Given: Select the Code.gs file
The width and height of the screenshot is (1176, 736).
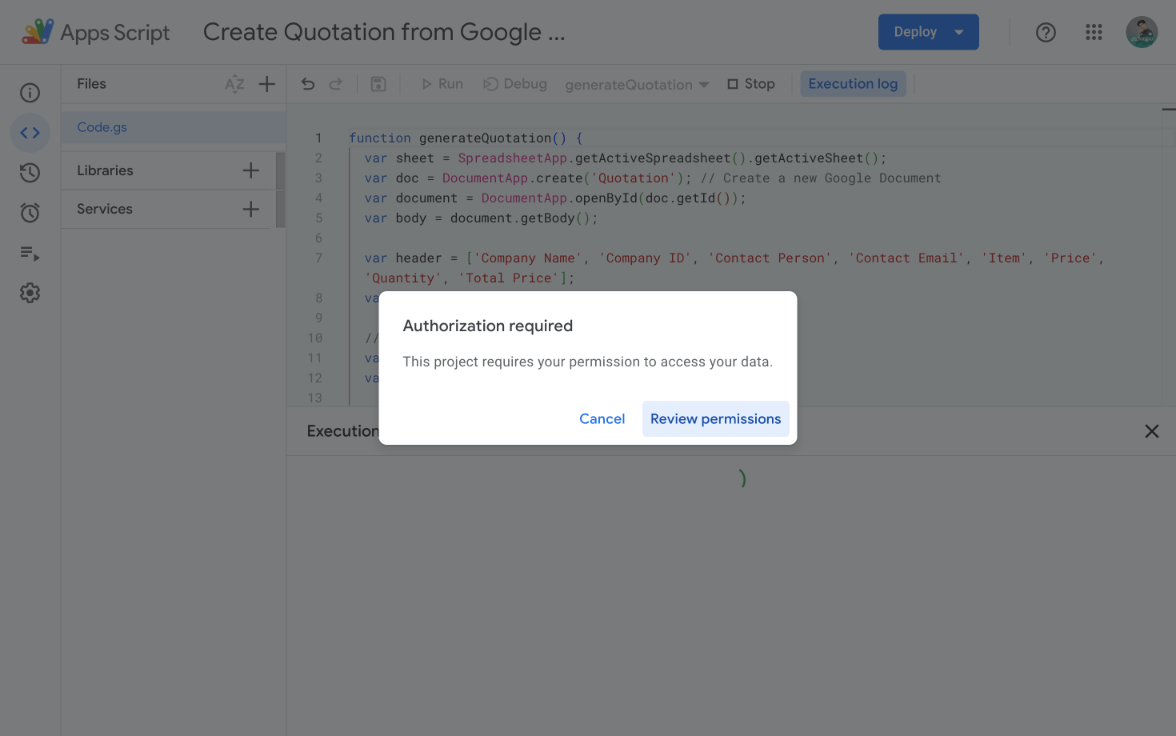Looking at the screenshot, I should [x=100, y=127].
